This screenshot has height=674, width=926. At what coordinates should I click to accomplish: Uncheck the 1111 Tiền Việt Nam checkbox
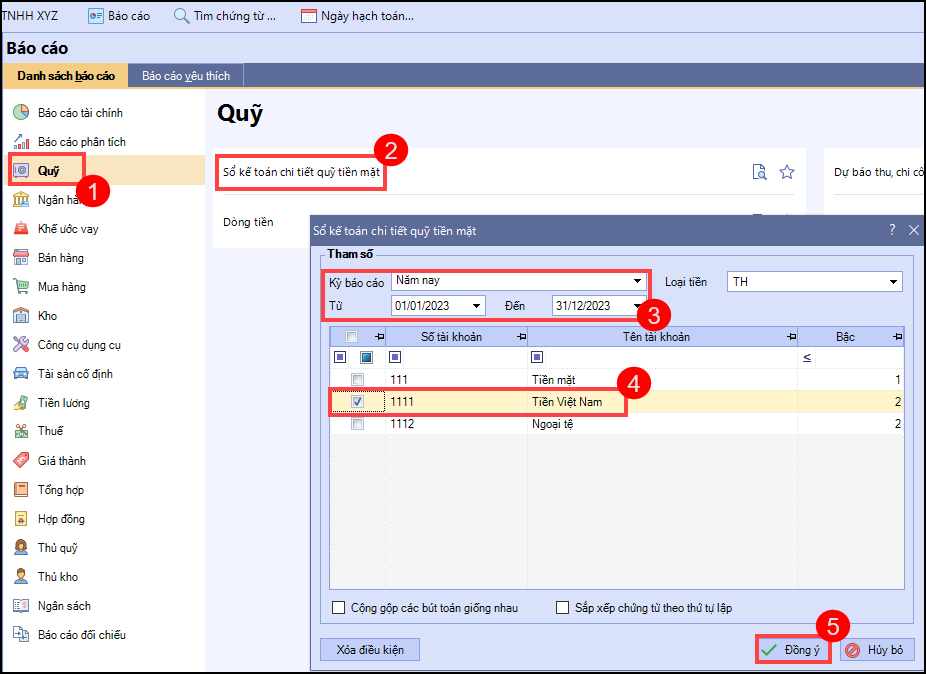(357, 402)
